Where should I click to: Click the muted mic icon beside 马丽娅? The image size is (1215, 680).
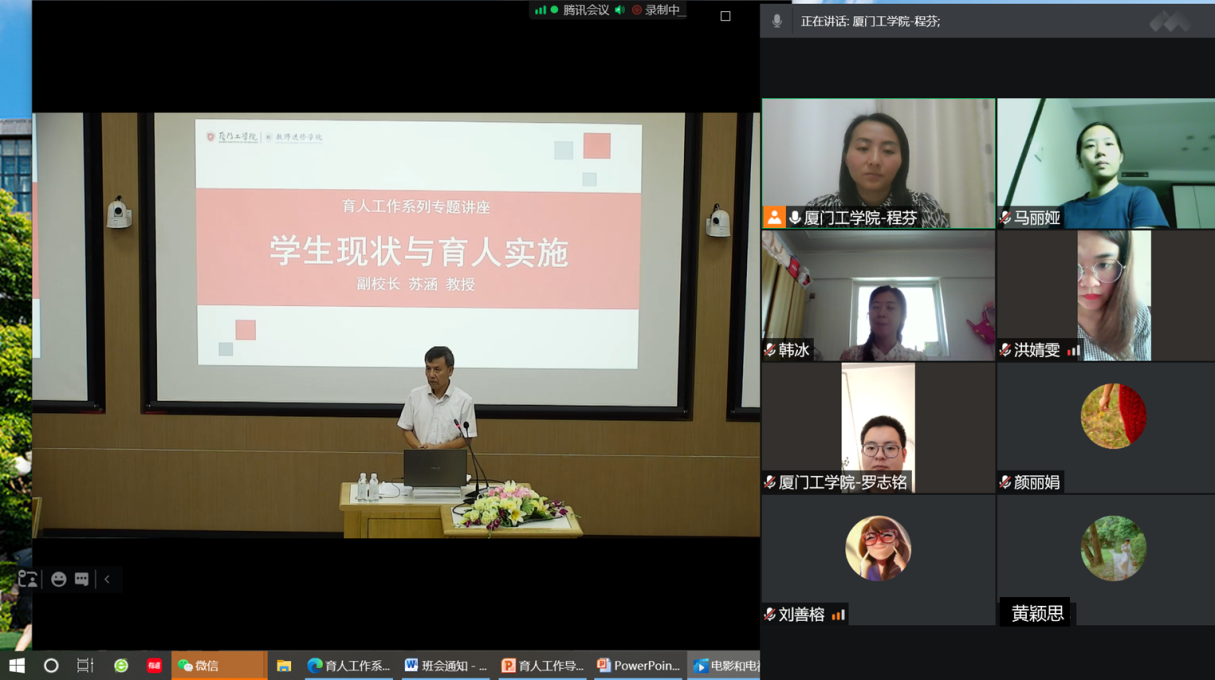point(1005,217)
